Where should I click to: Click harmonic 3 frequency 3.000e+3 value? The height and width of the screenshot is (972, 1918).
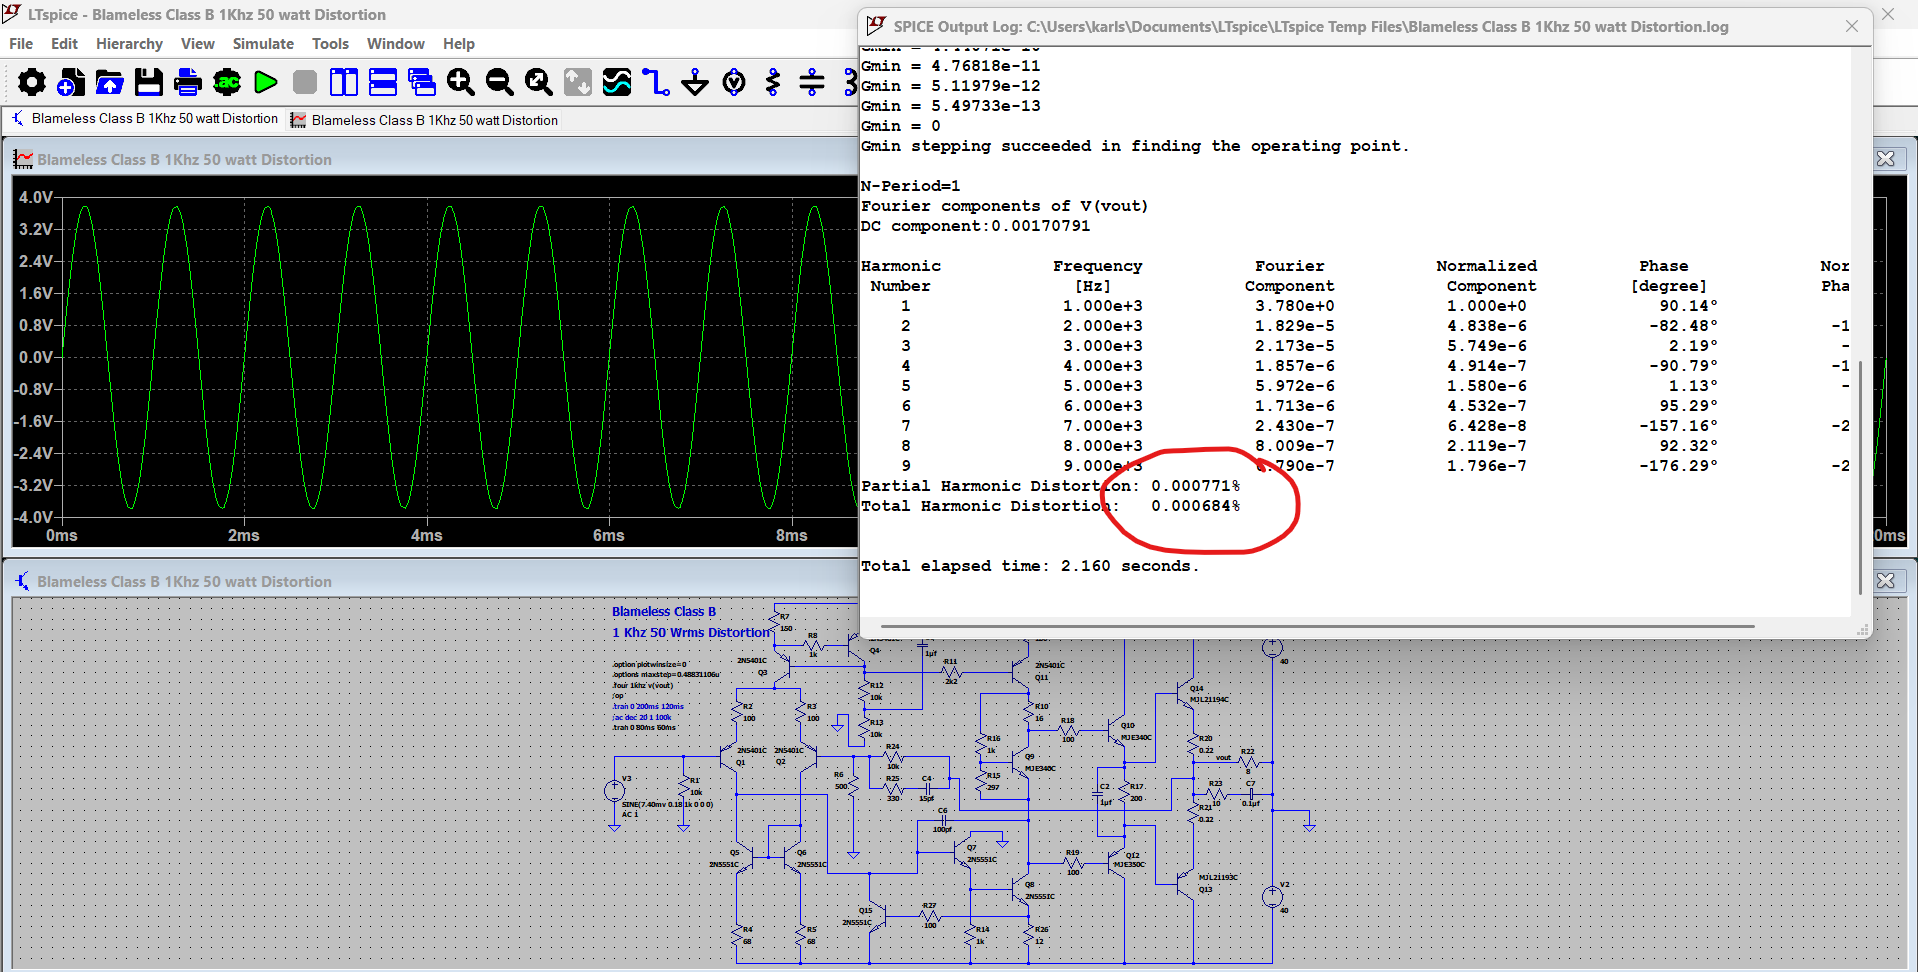tap(1102, 346)
